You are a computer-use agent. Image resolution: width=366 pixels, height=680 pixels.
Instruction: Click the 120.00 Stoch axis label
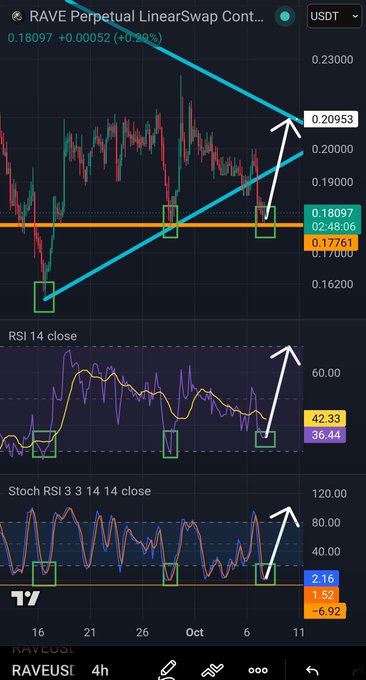pos(329,494)
